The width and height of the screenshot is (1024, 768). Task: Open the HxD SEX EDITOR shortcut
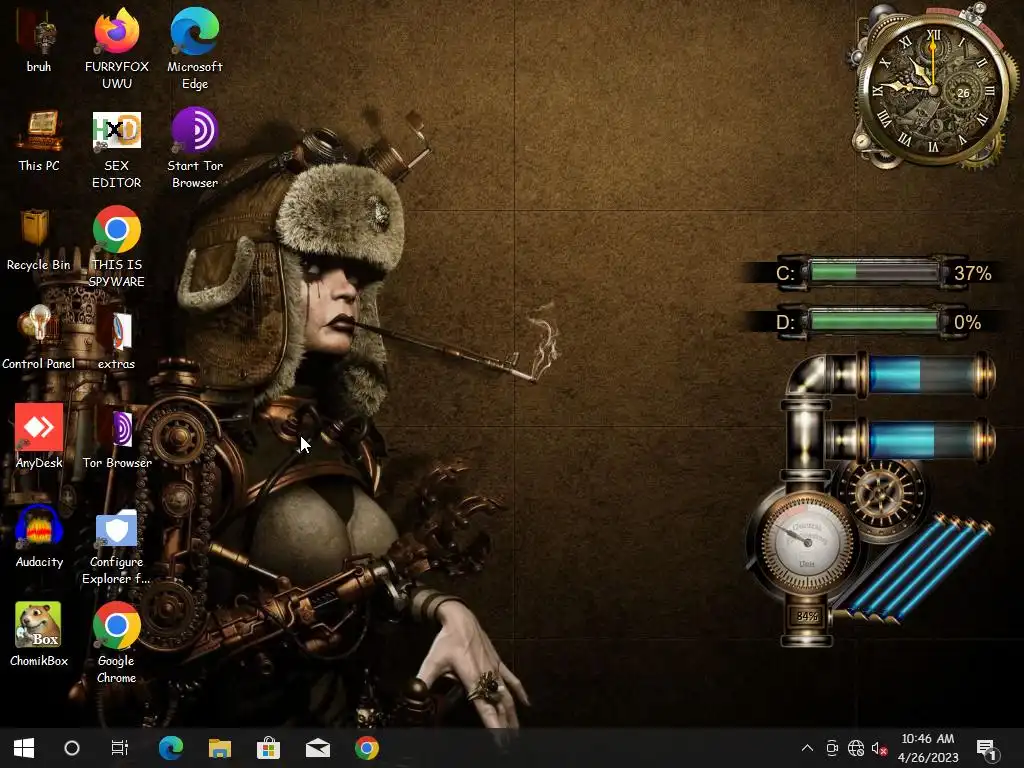click(116, 149)
